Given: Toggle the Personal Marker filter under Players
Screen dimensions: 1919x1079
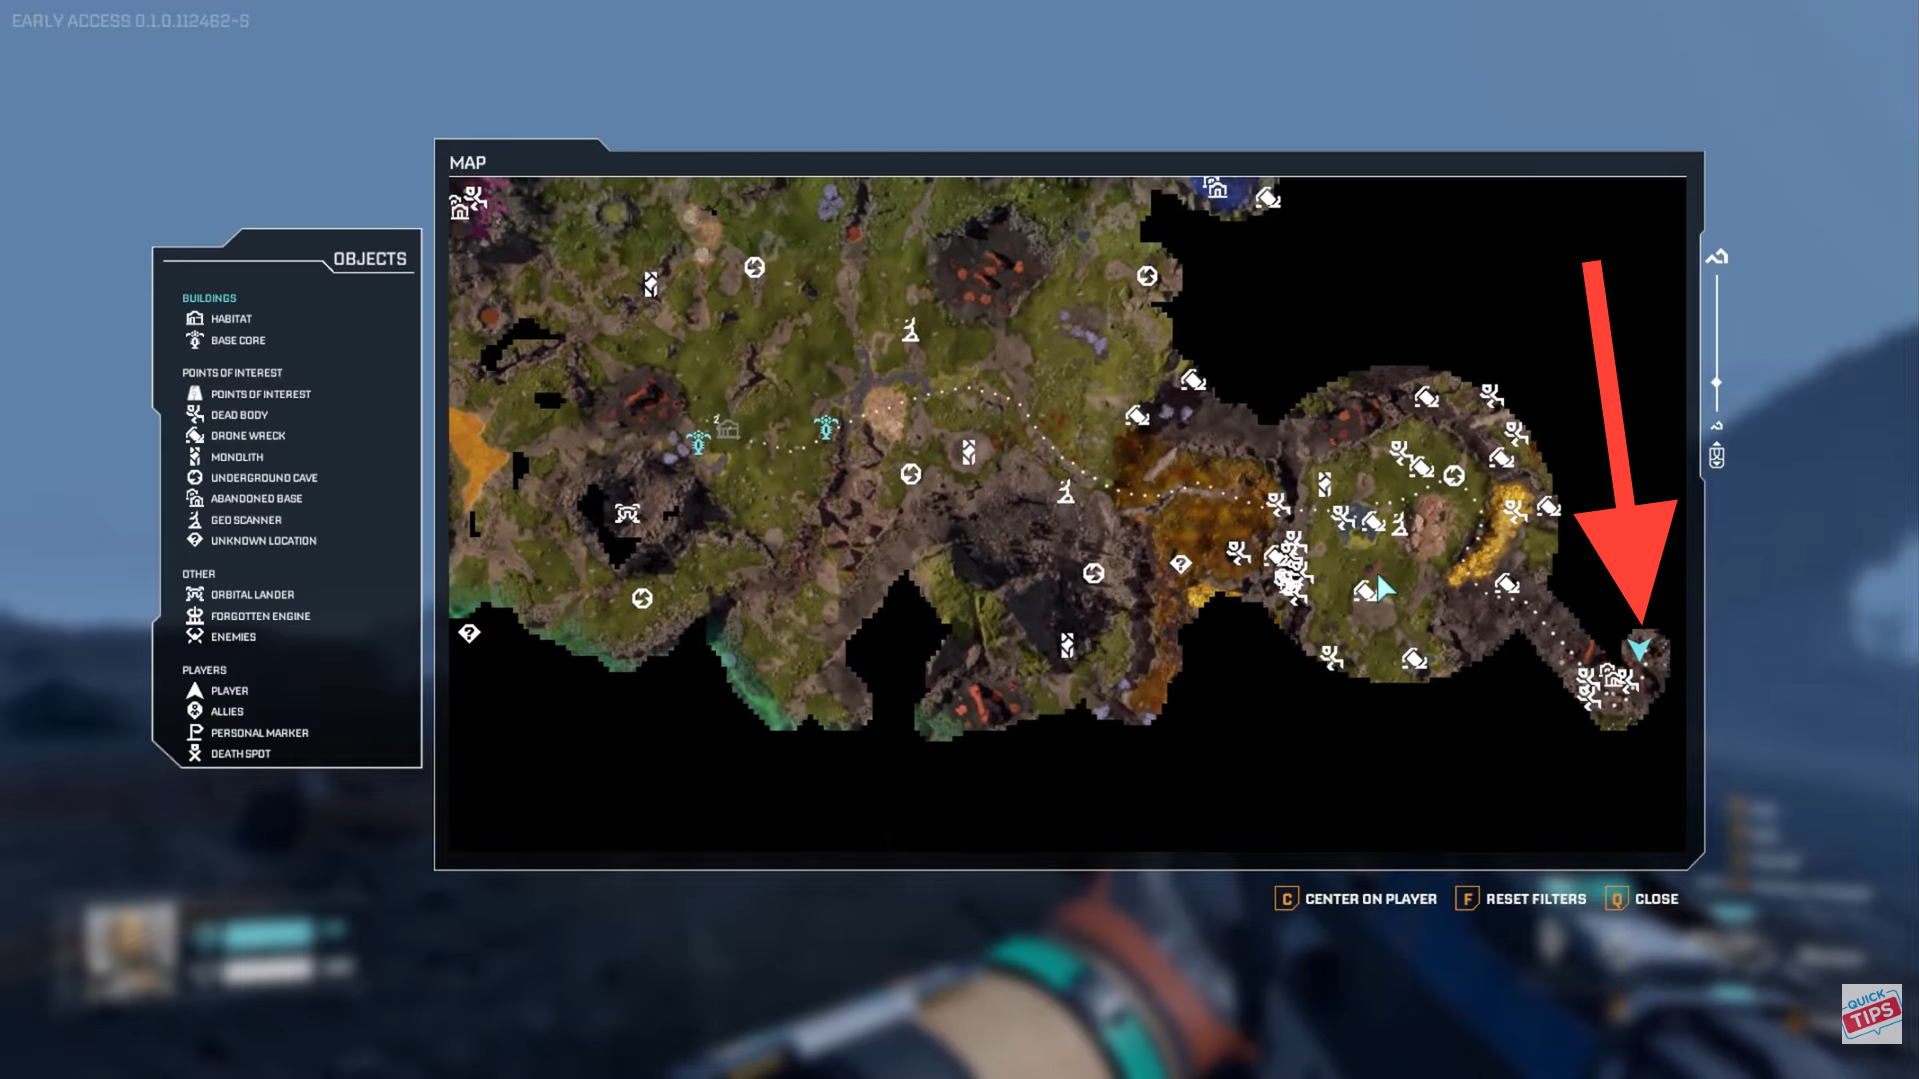Looking at the screenshot, I should (x=259, y=733).
